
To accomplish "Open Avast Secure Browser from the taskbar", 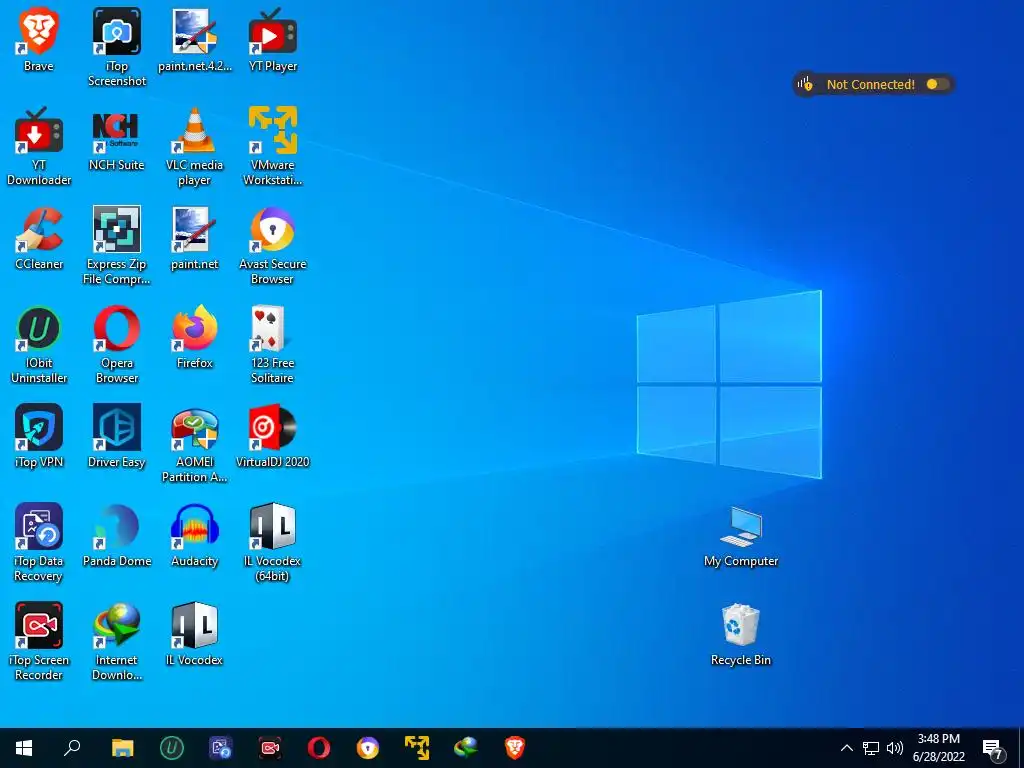I will pos(368,748).
